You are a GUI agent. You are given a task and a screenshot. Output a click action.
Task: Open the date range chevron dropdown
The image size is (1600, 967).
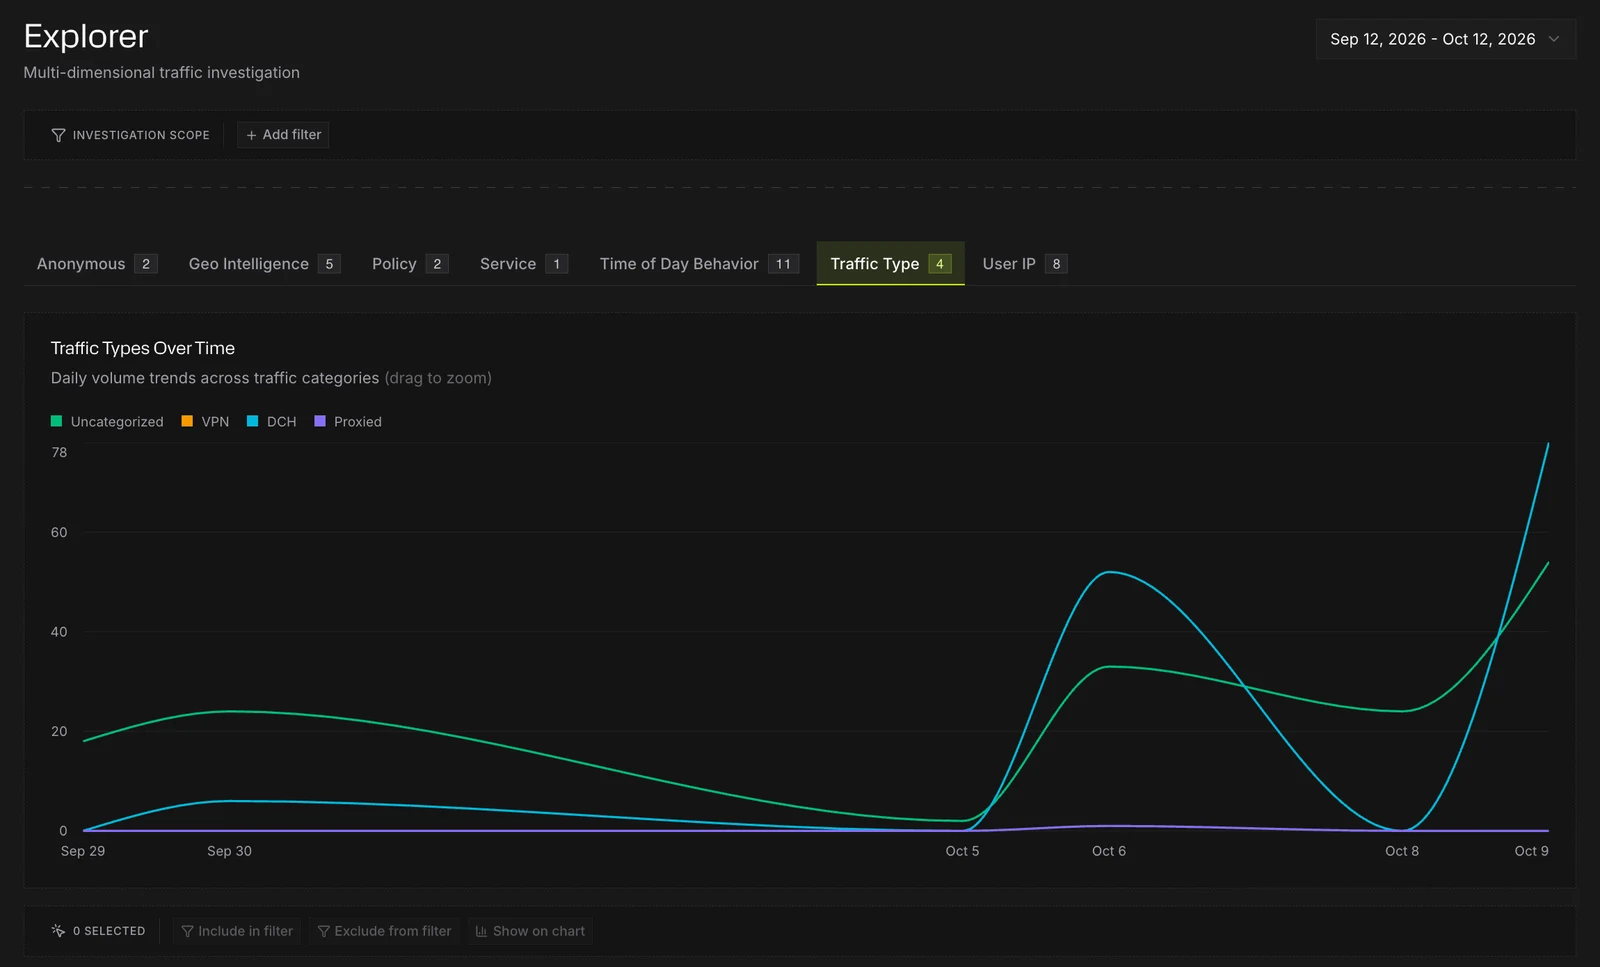pyautogui.click(x=1554, y=39)
